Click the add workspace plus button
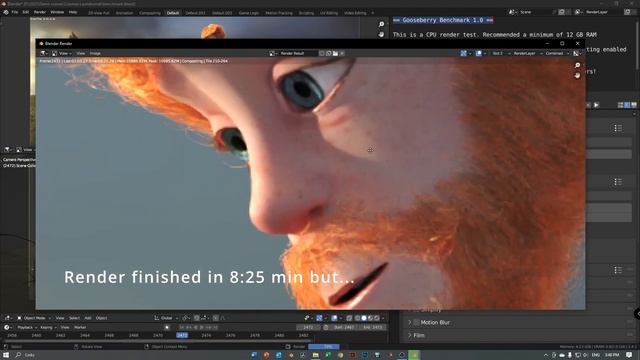The width and height of the screenshot is (640, 360). (x=373, y=13)
